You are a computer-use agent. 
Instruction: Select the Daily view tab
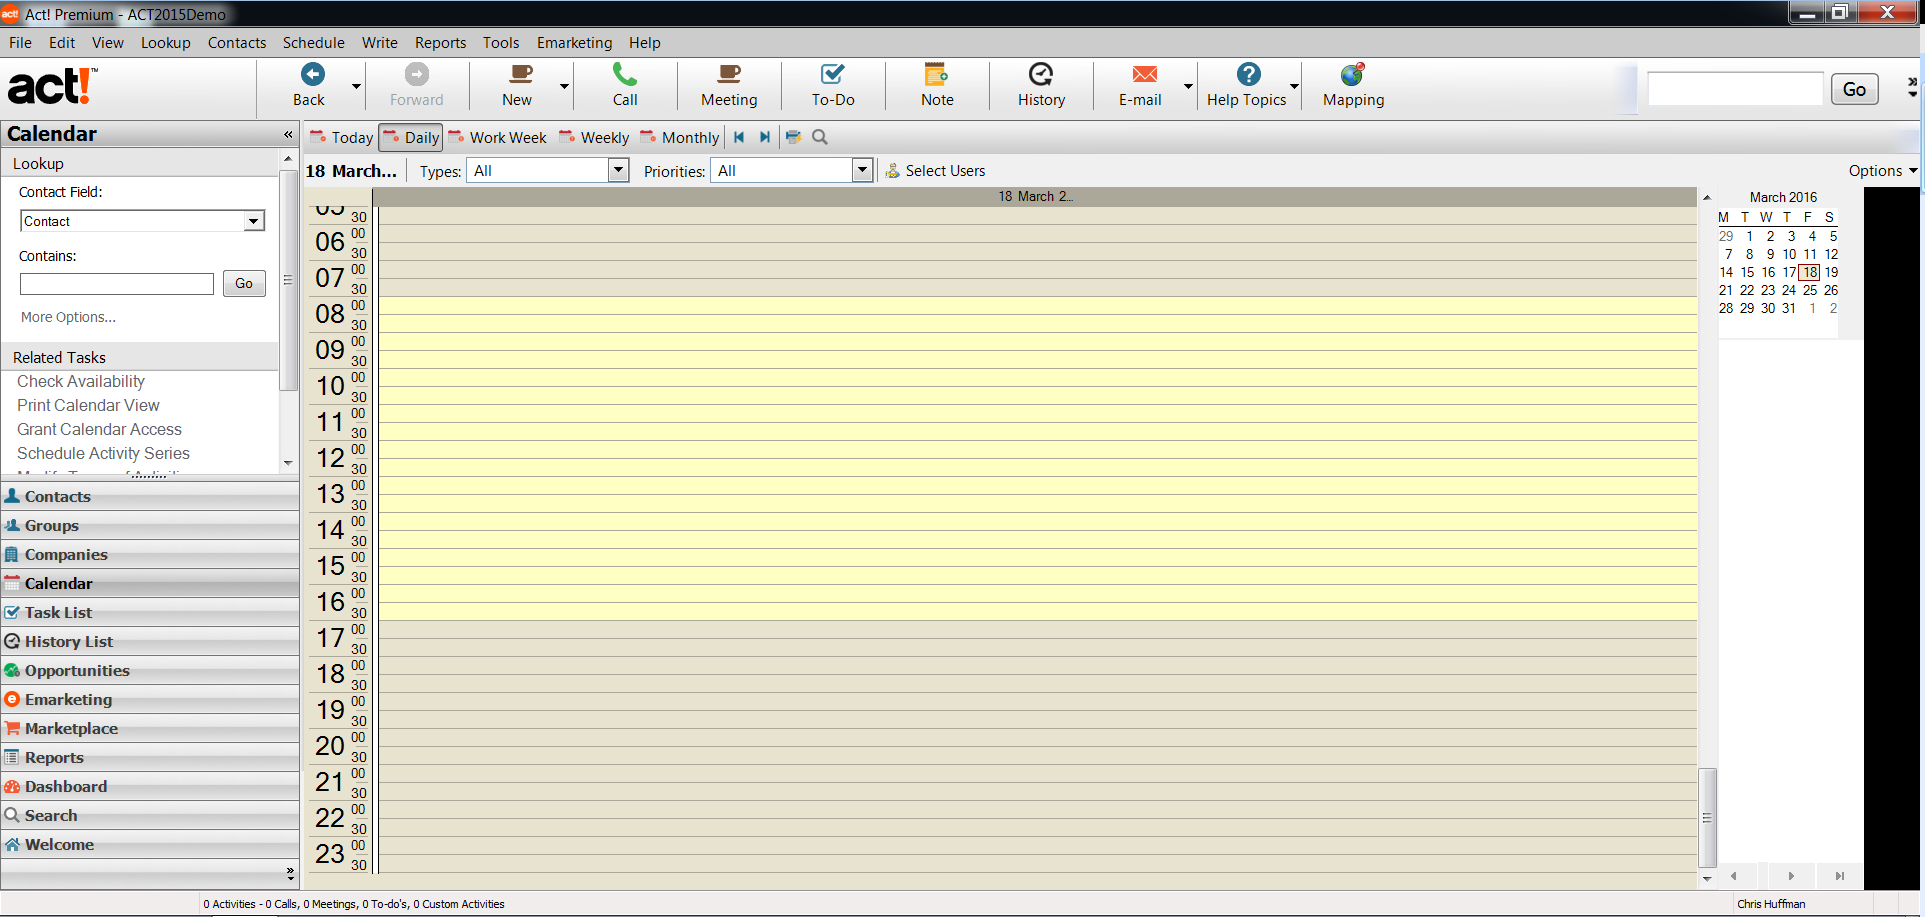(x=411, y=137)
